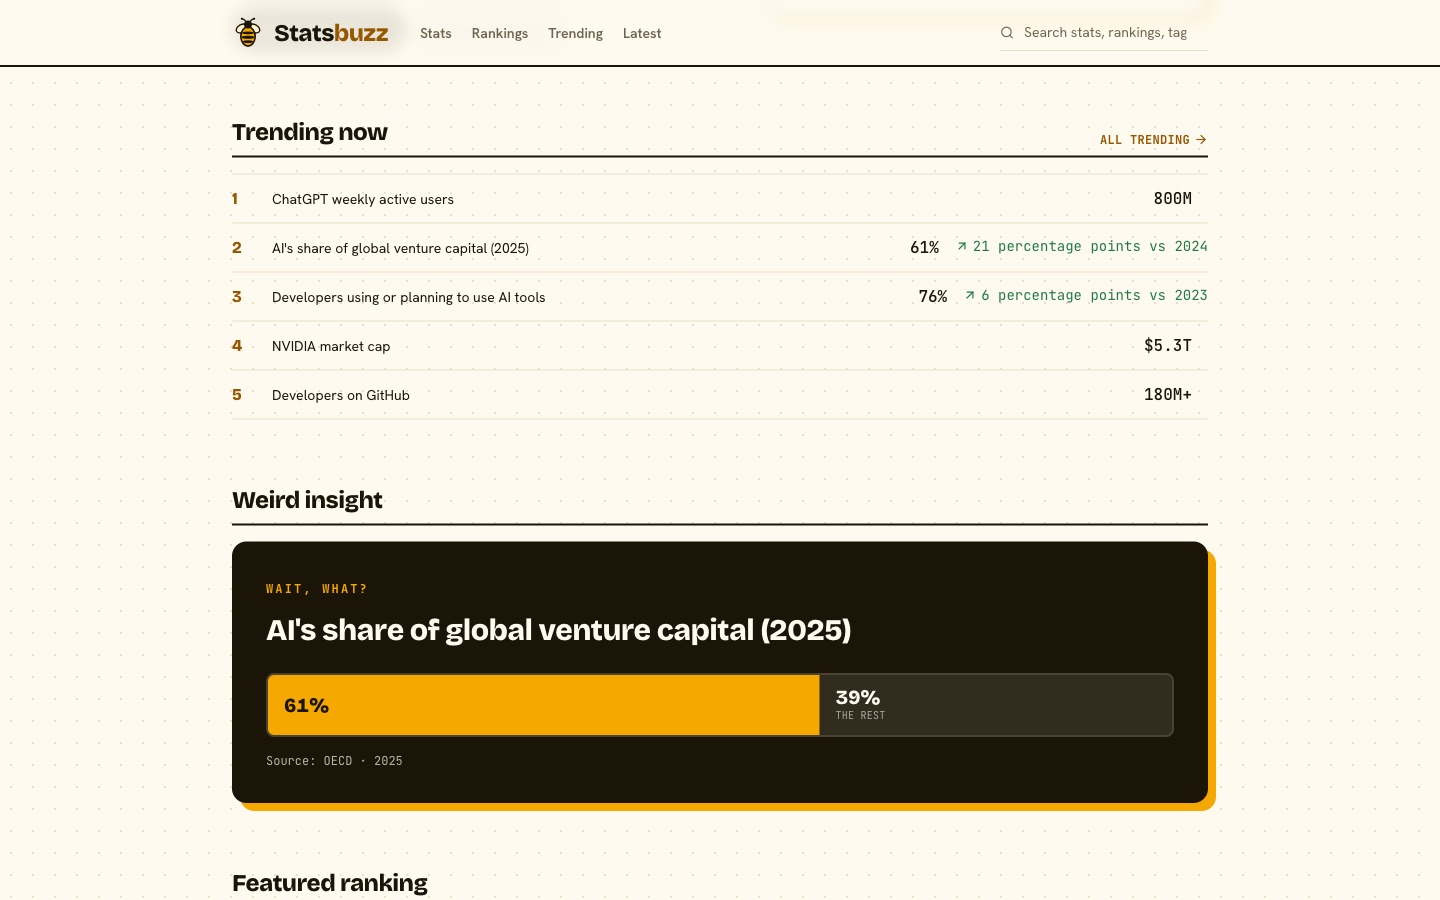Image resolution: width=1440 pixels, height=900 pixels.
Task: Click the Statsbuzz wordmark
Action: pos(331,33)
